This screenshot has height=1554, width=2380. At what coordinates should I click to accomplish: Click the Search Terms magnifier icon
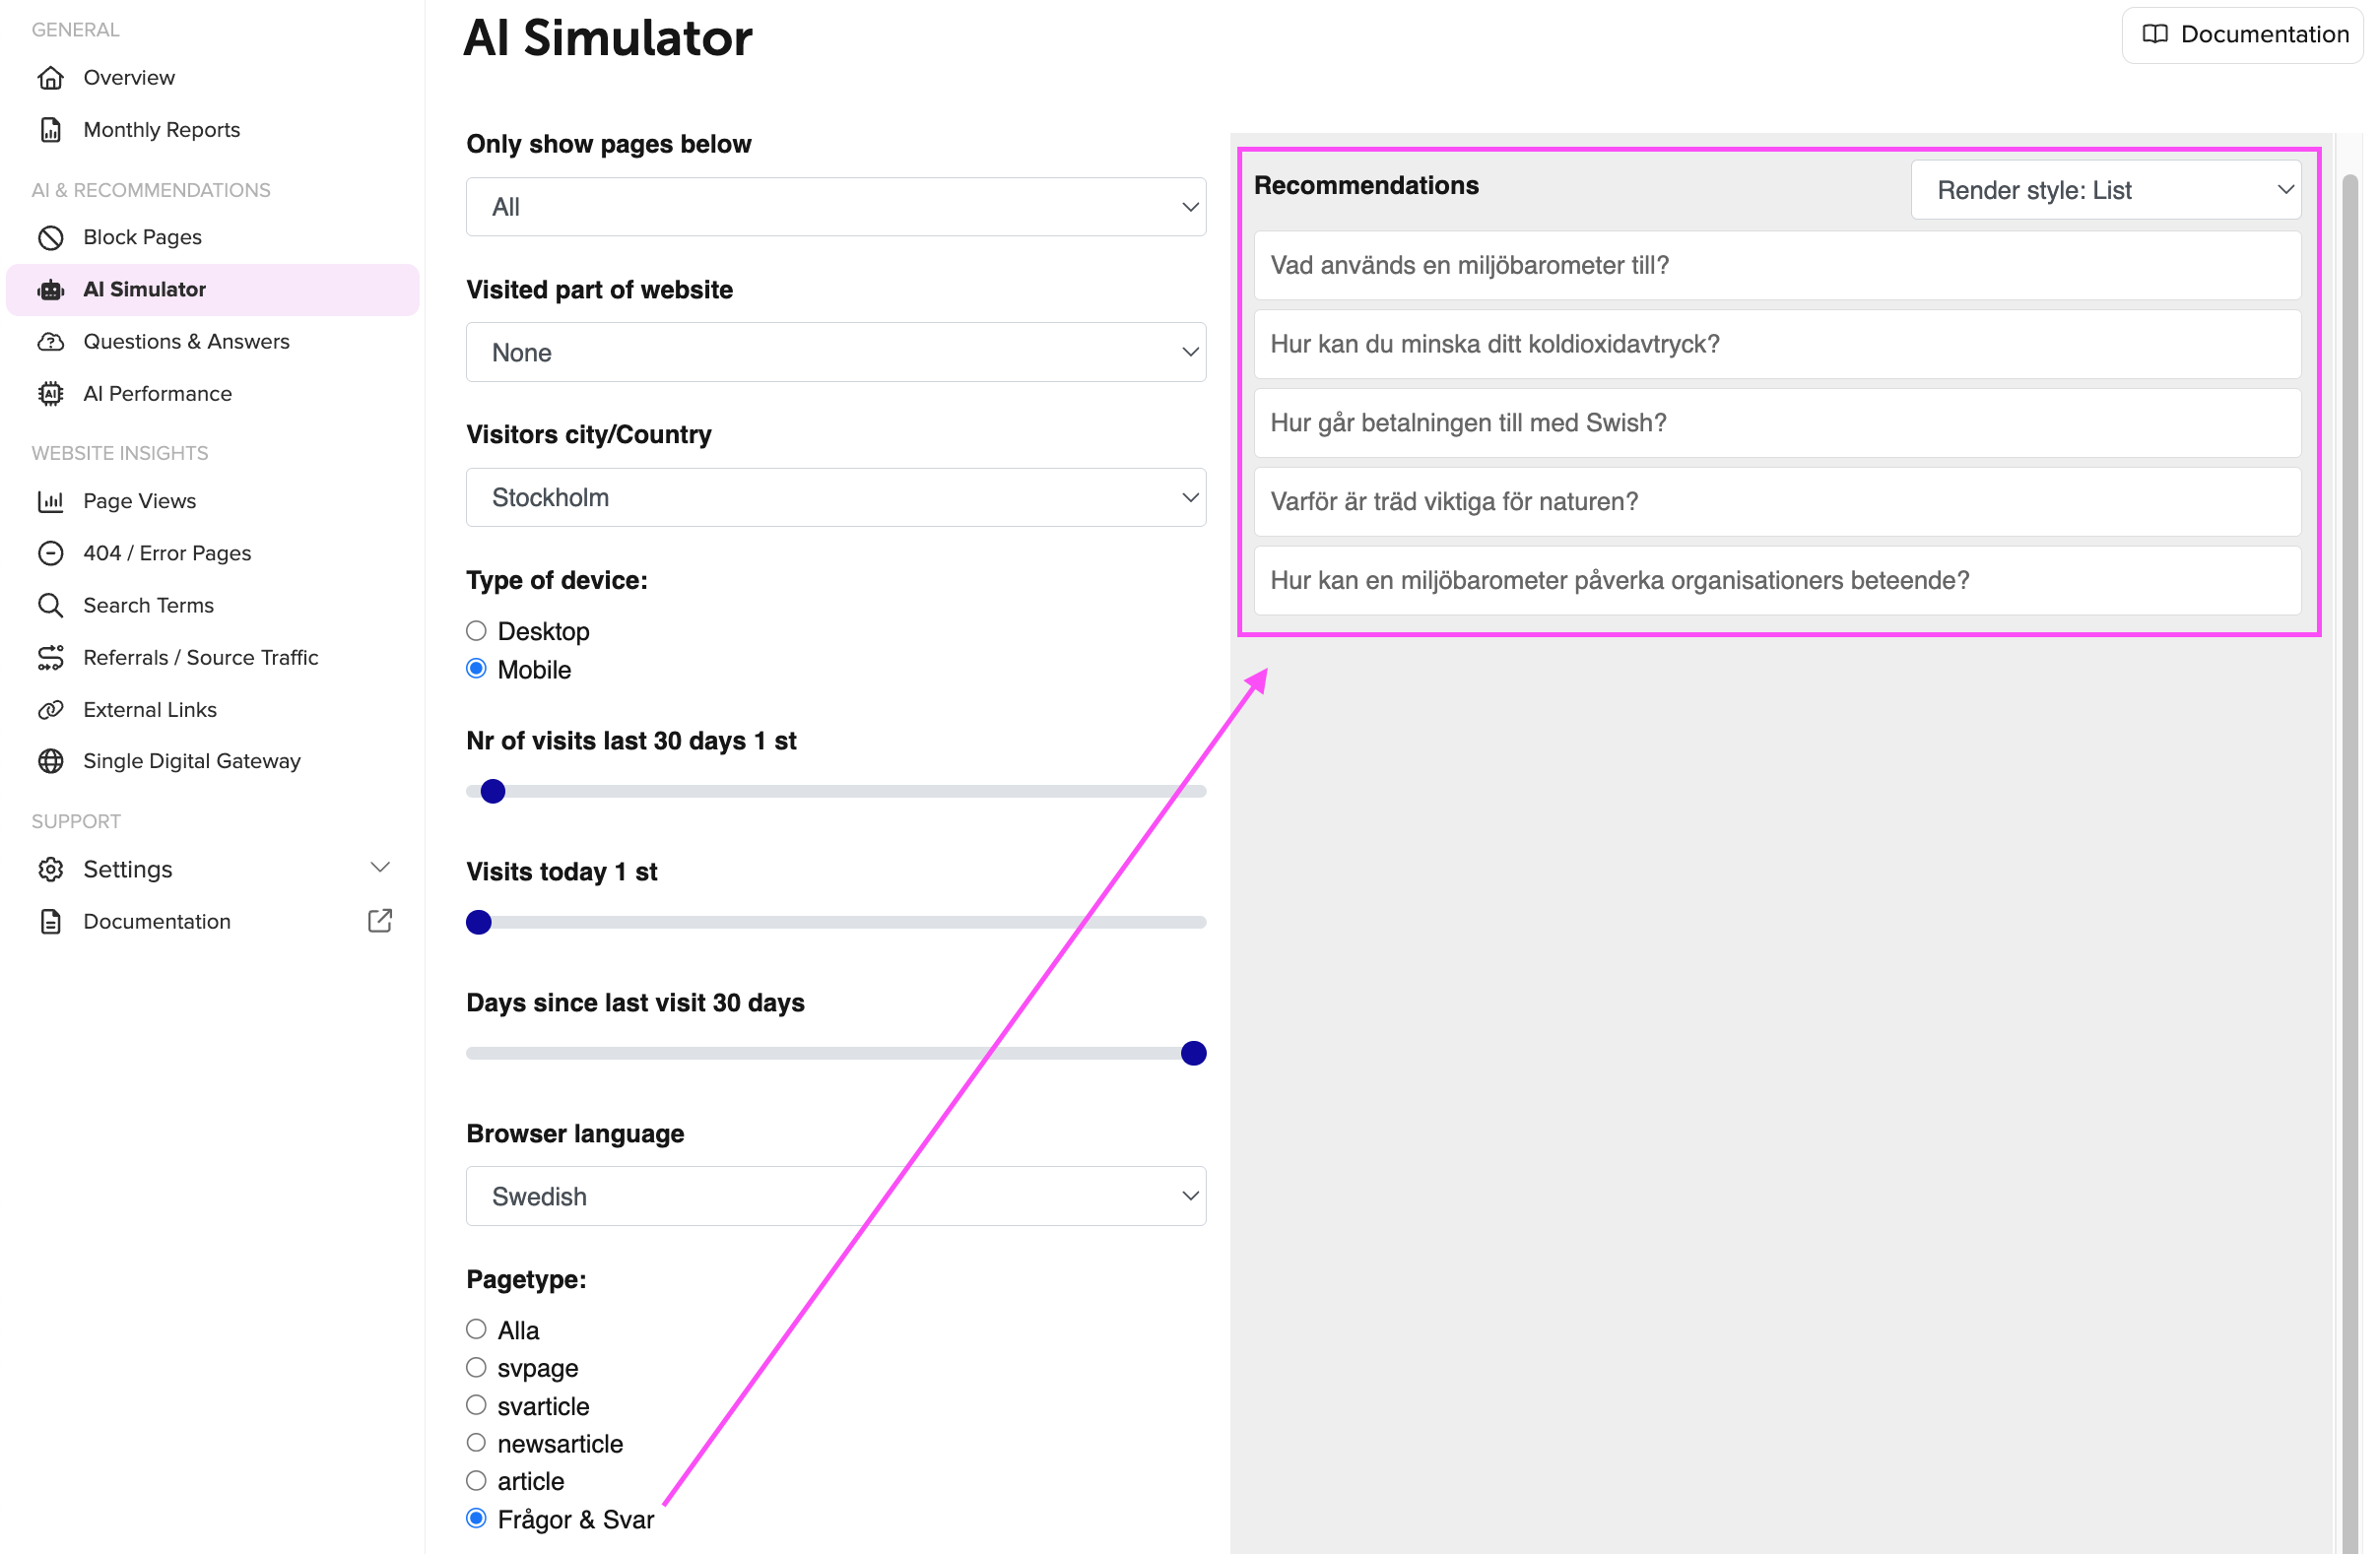51,606
